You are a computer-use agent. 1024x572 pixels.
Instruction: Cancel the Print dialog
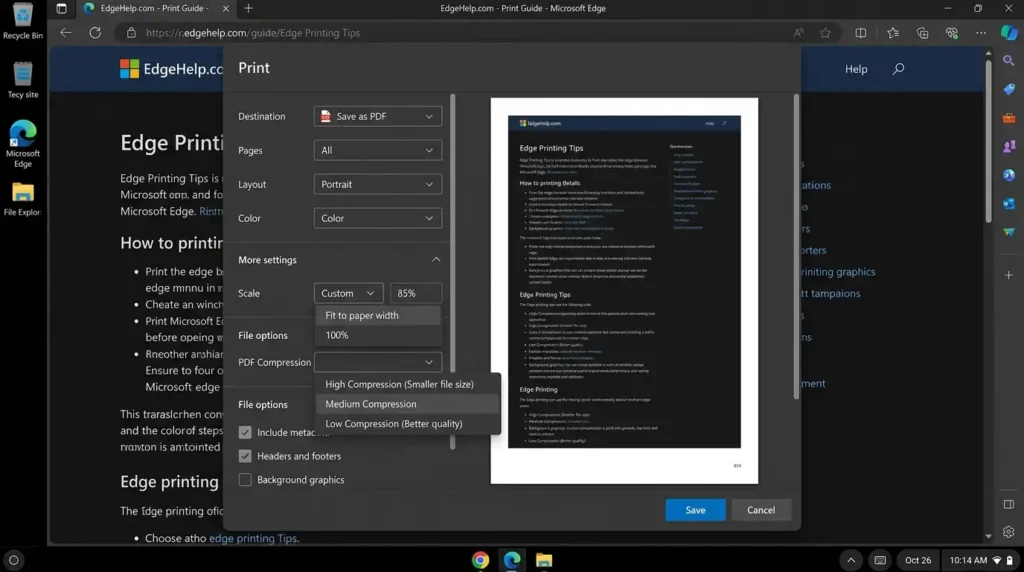761,510
